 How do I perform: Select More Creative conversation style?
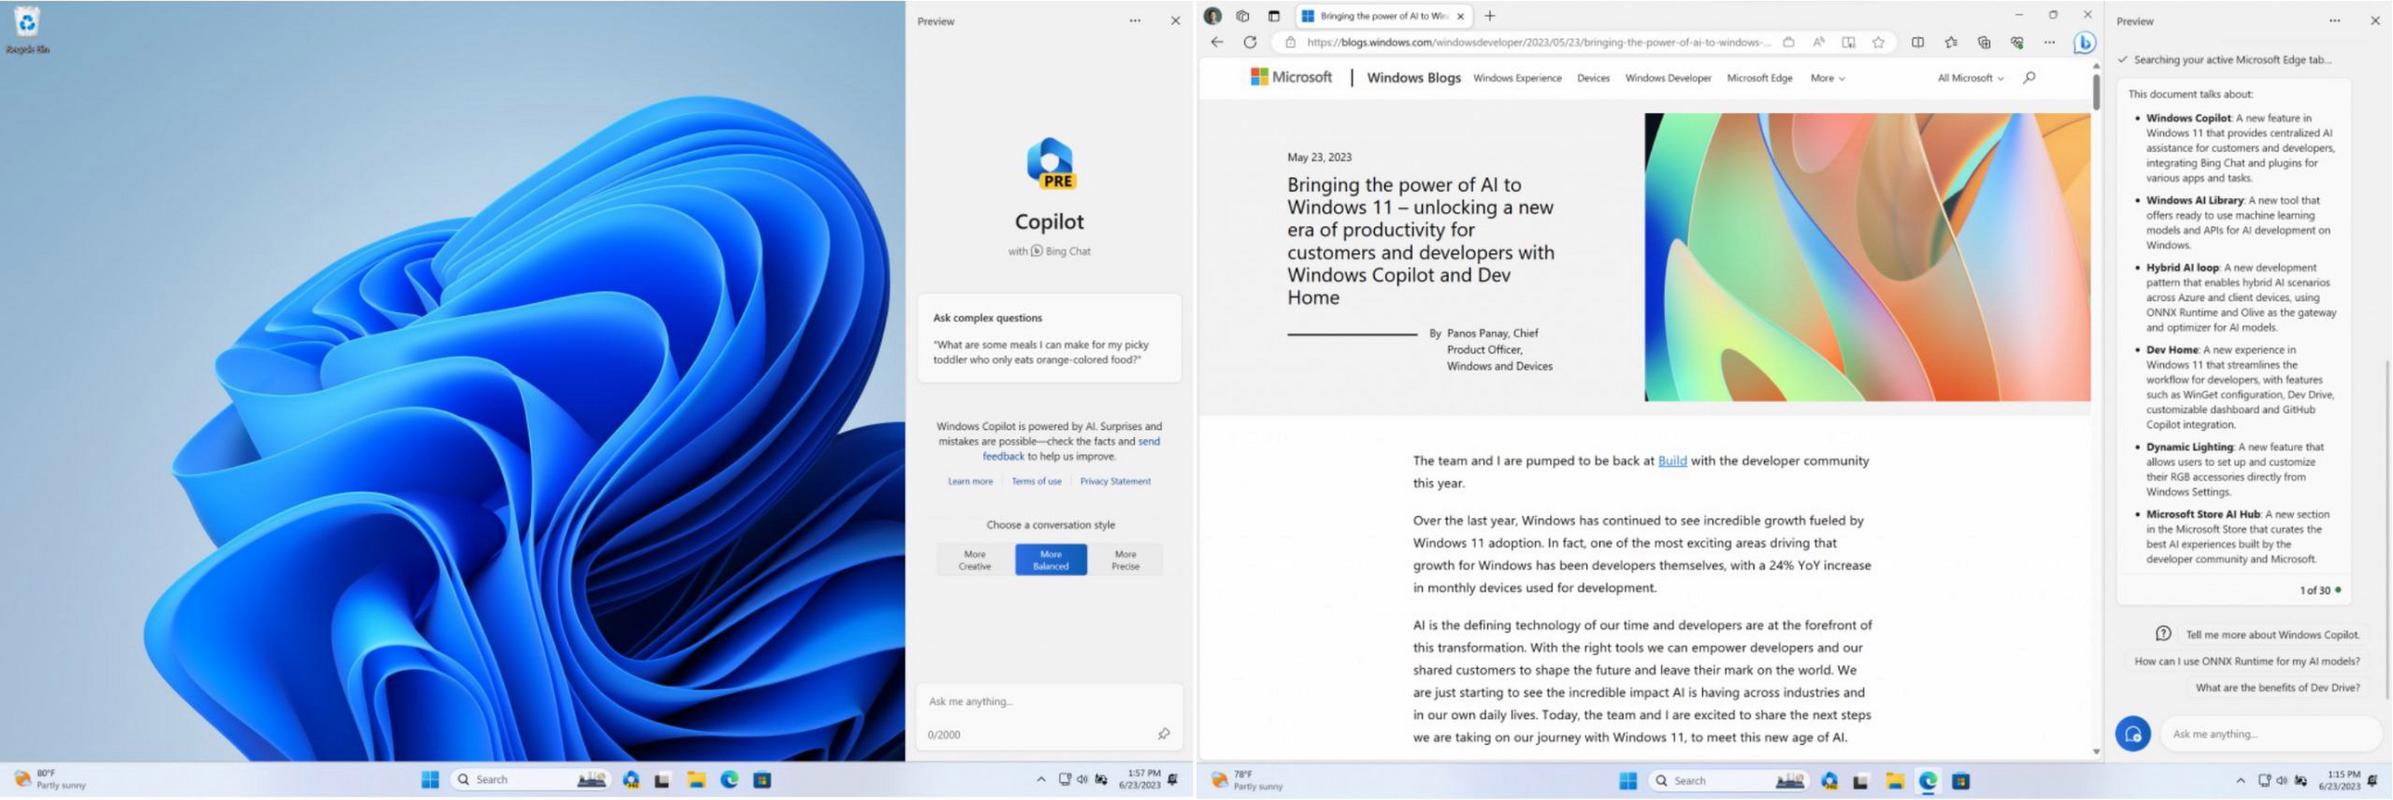[974, 560]
